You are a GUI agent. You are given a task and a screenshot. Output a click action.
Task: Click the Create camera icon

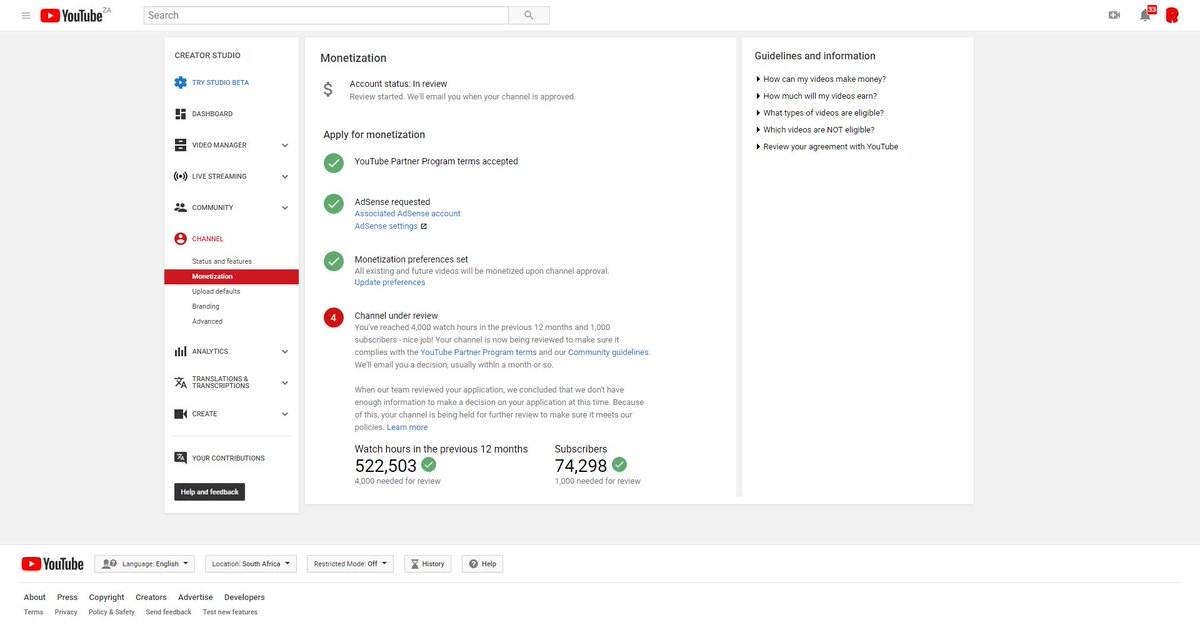(x=180, y=414)
